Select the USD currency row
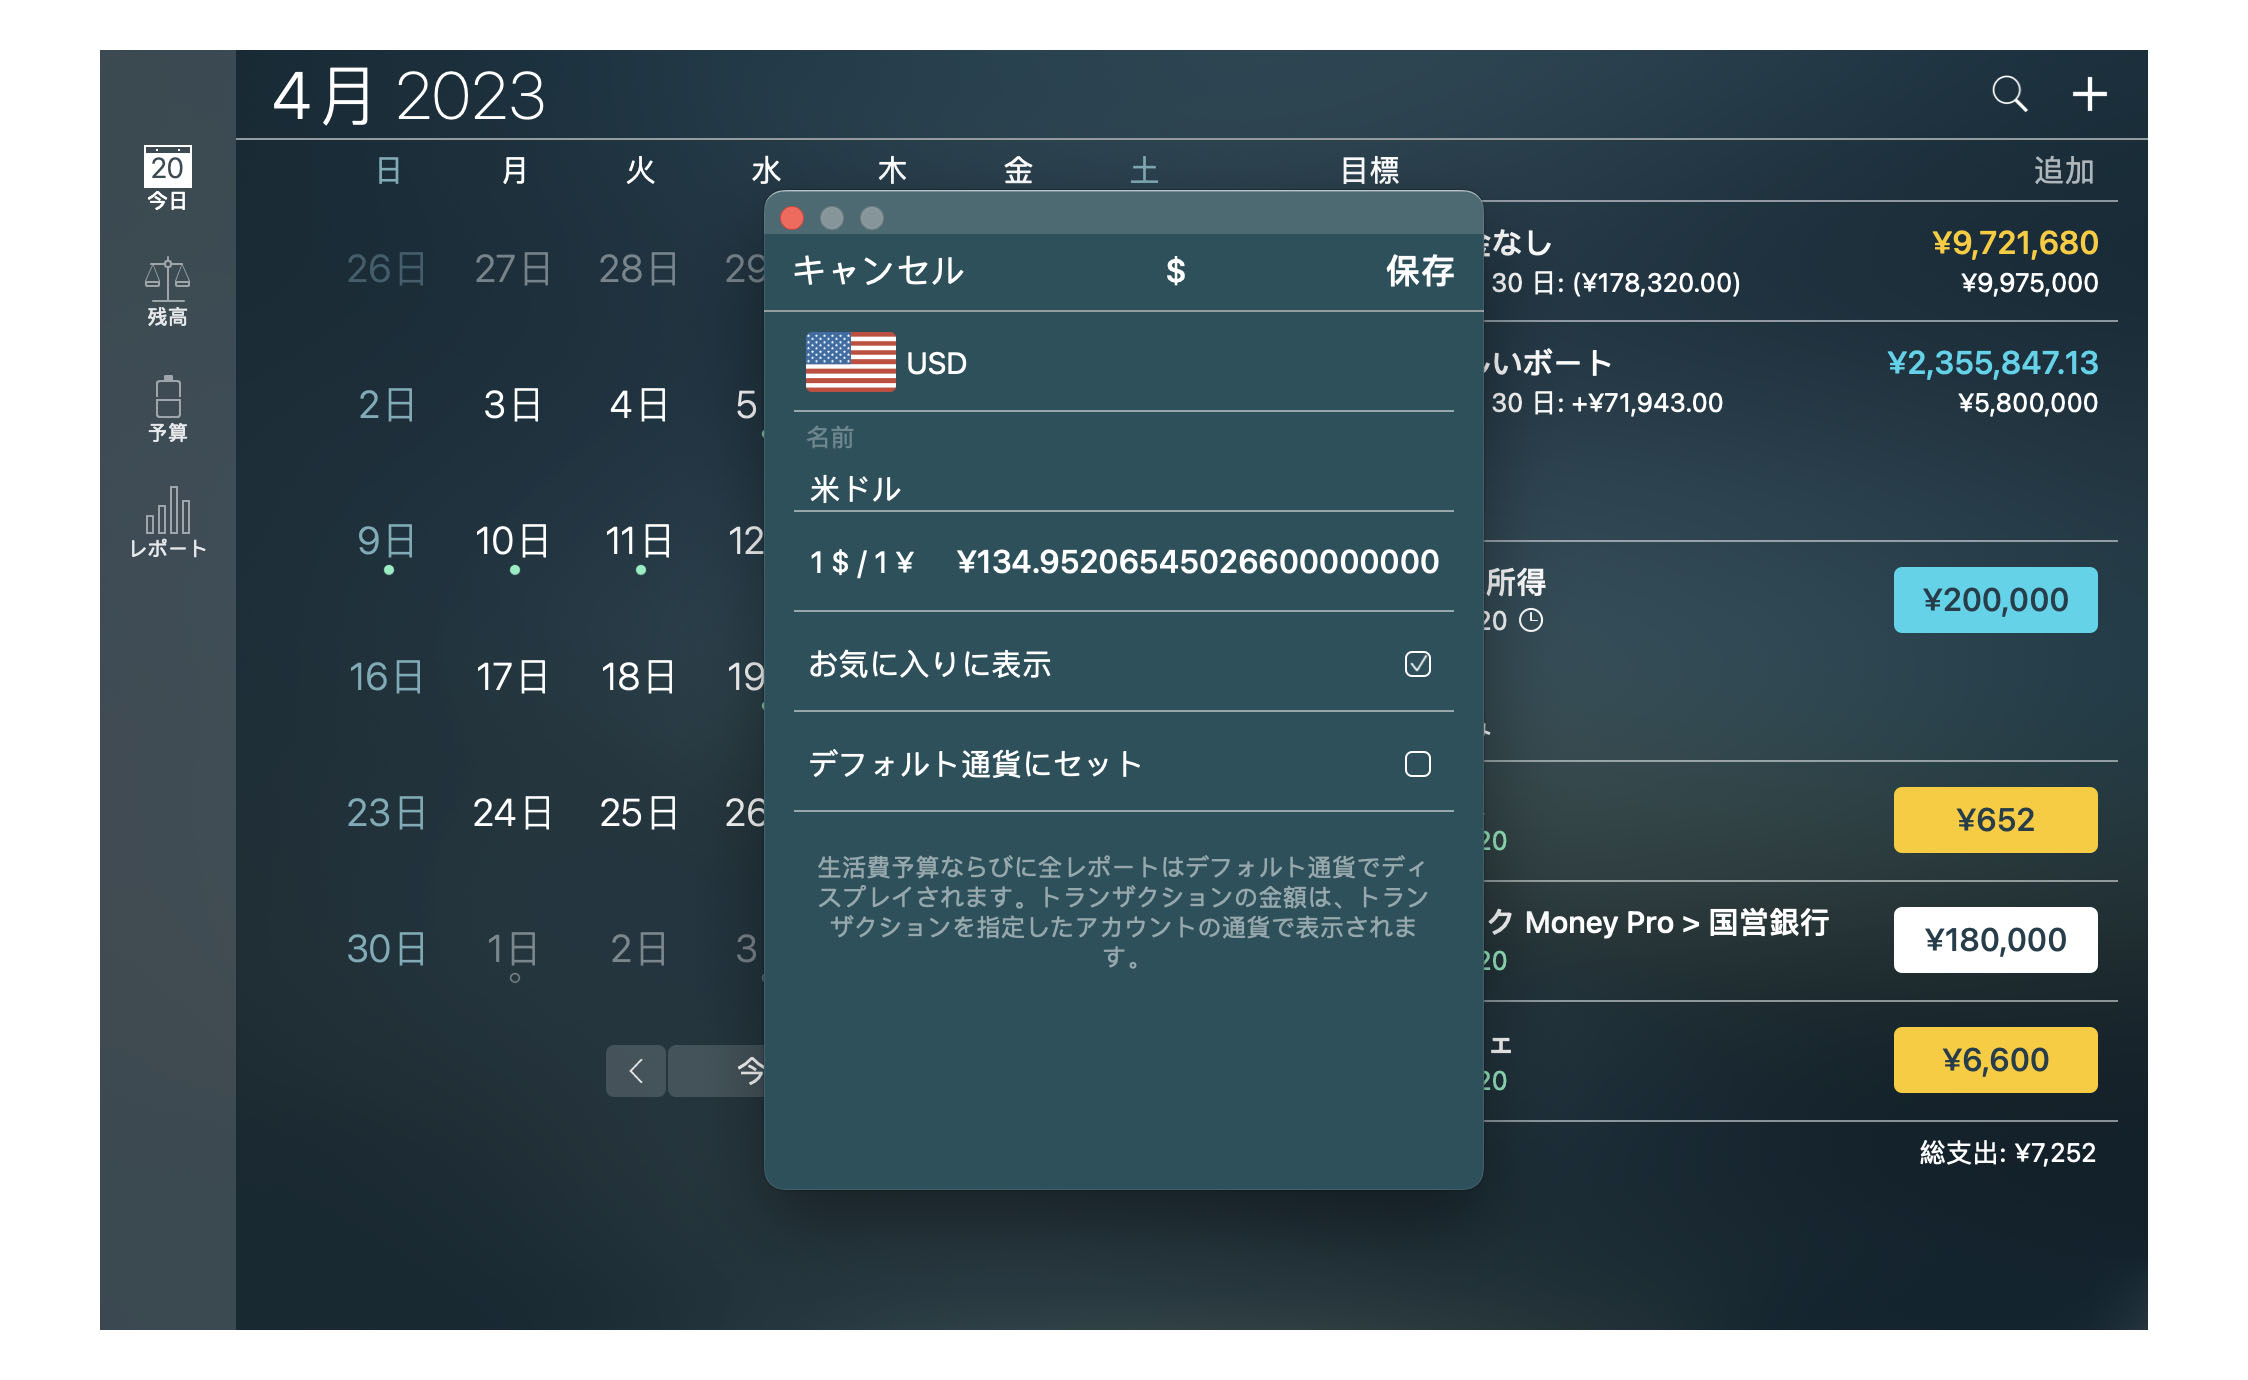The height and width of the screenshot is (1380, 2248). click(1123, 362)
